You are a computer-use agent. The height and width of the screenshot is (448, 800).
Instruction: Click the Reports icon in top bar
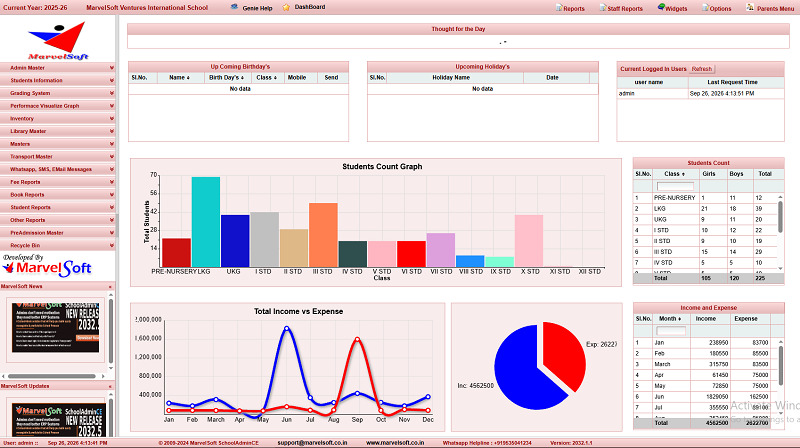559,8
